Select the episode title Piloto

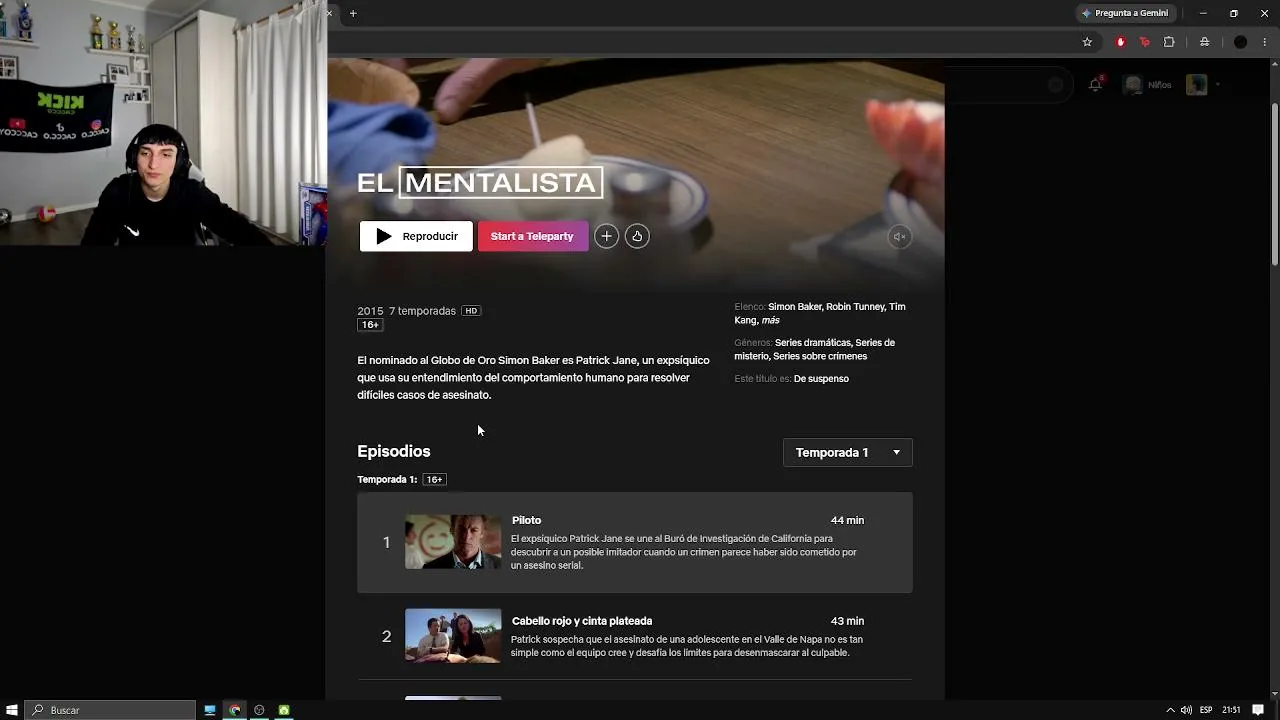(x=526, y=520)
